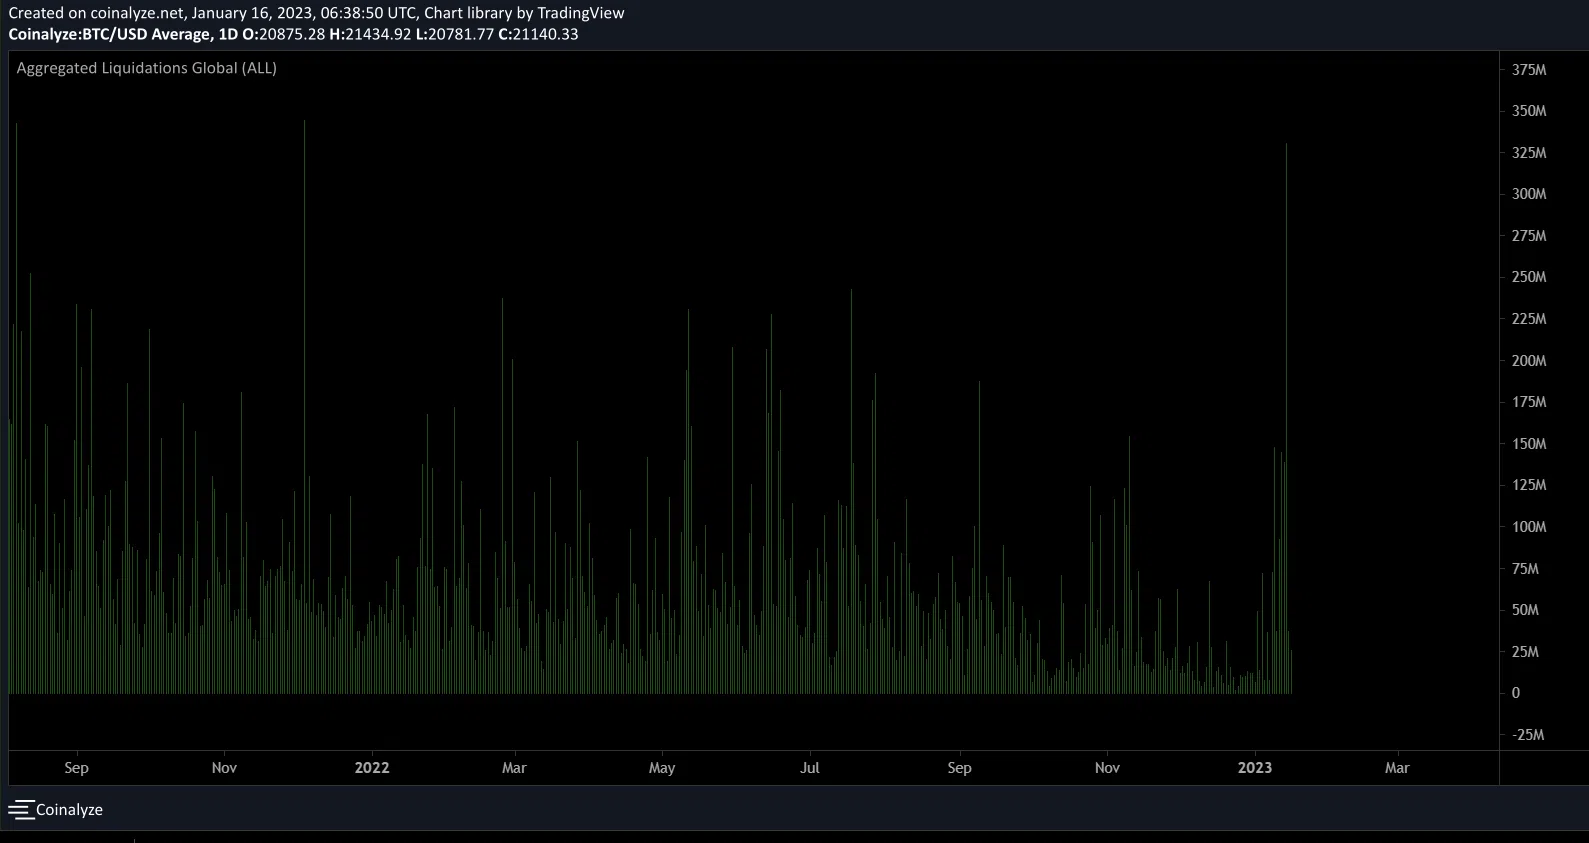Image resolution: width=1589 pixels, height=843 pixels.
Task: Click the Coinalyze brand name text
Action: 69,810
